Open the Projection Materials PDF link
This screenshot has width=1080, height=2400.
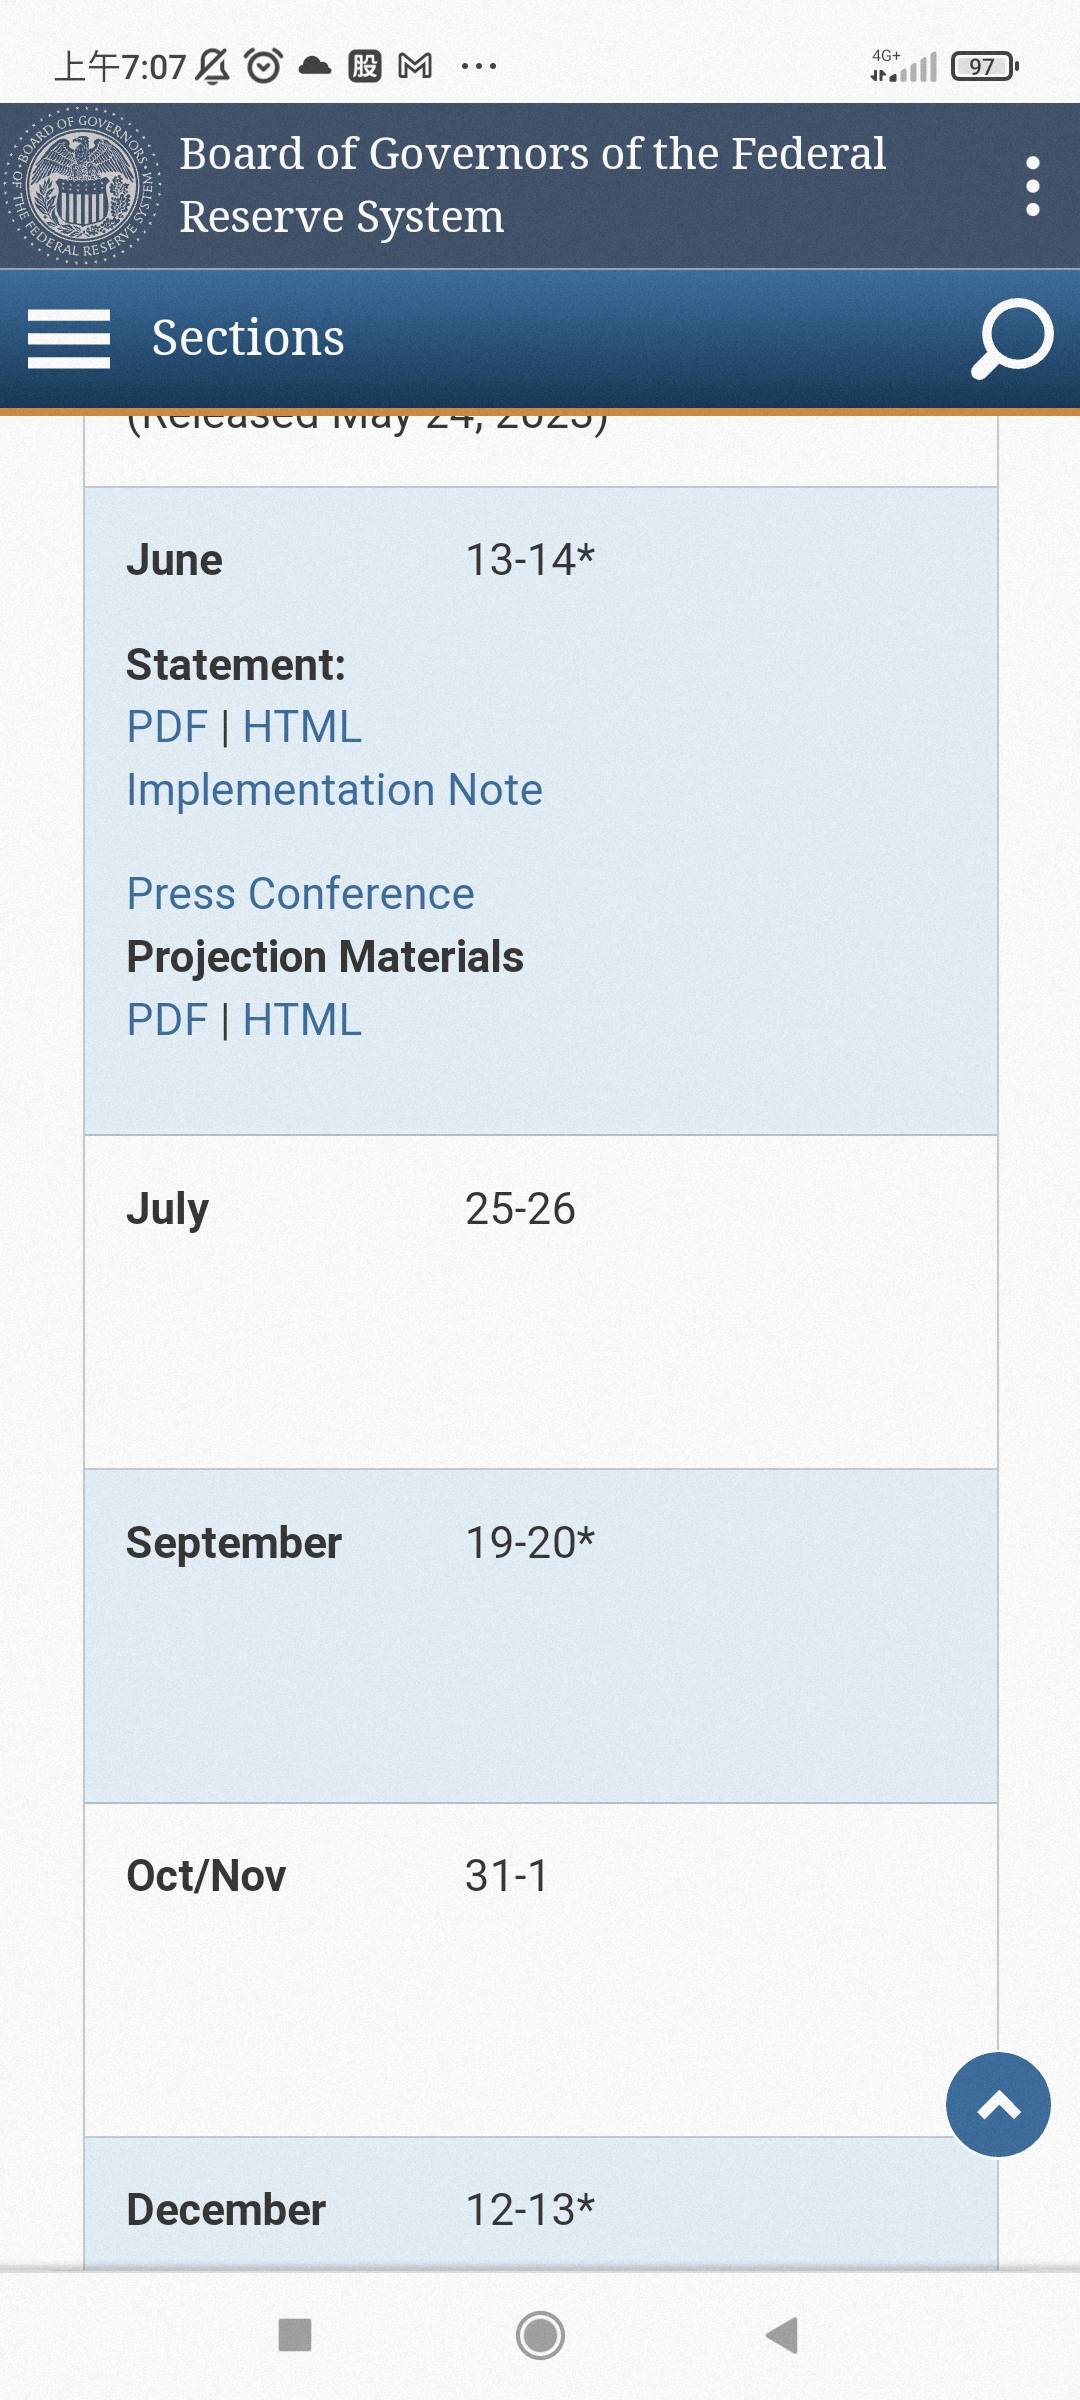[x=167, y=1020]
